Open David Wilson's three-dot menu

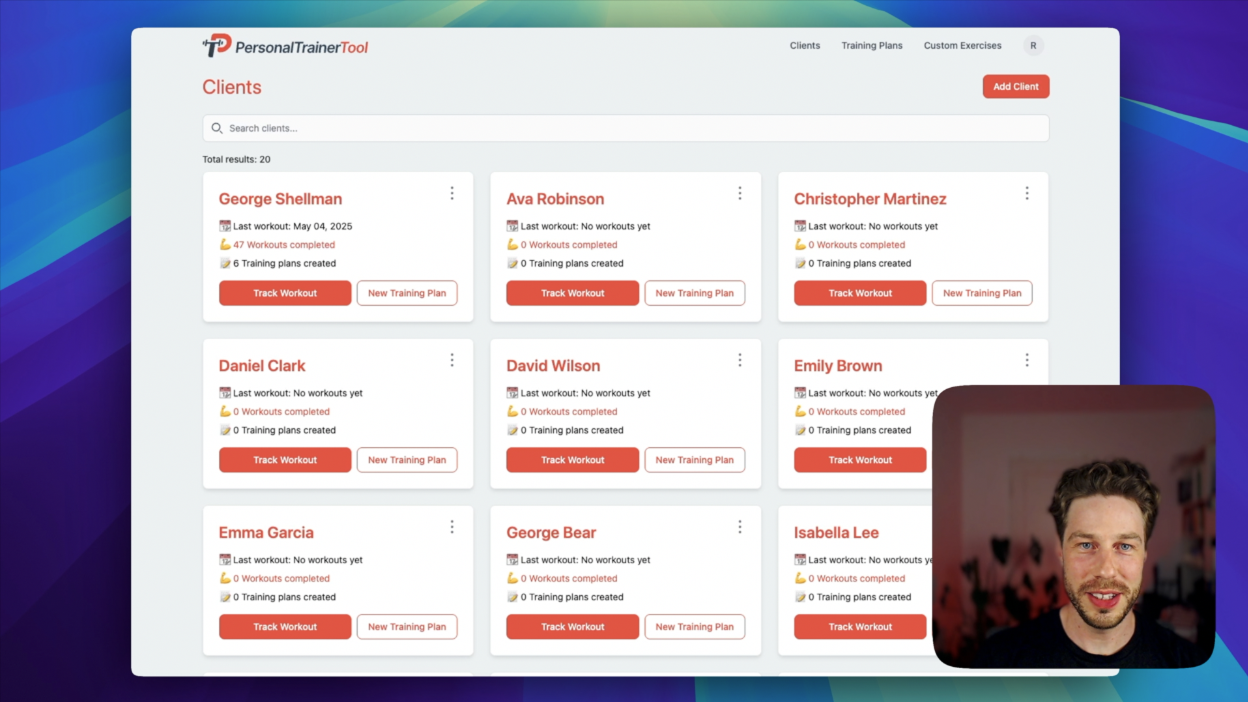(x=740, y=360)
